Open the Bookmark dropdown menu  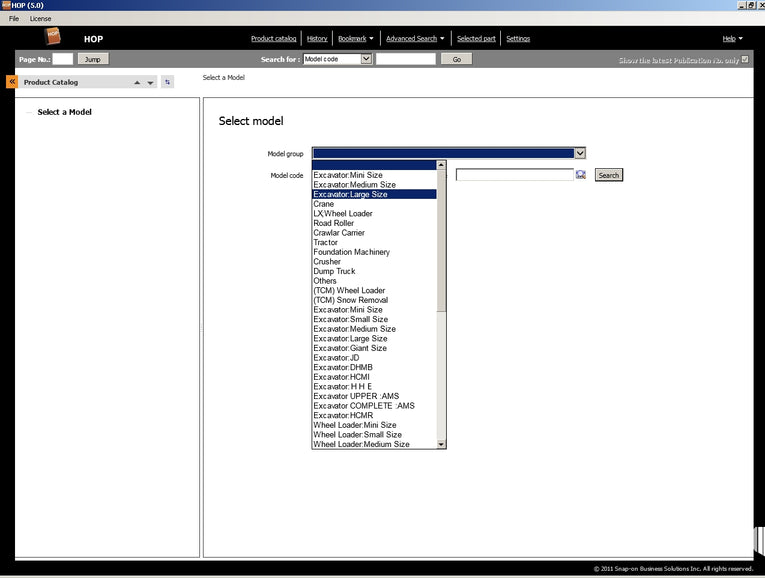click(355, 38)
